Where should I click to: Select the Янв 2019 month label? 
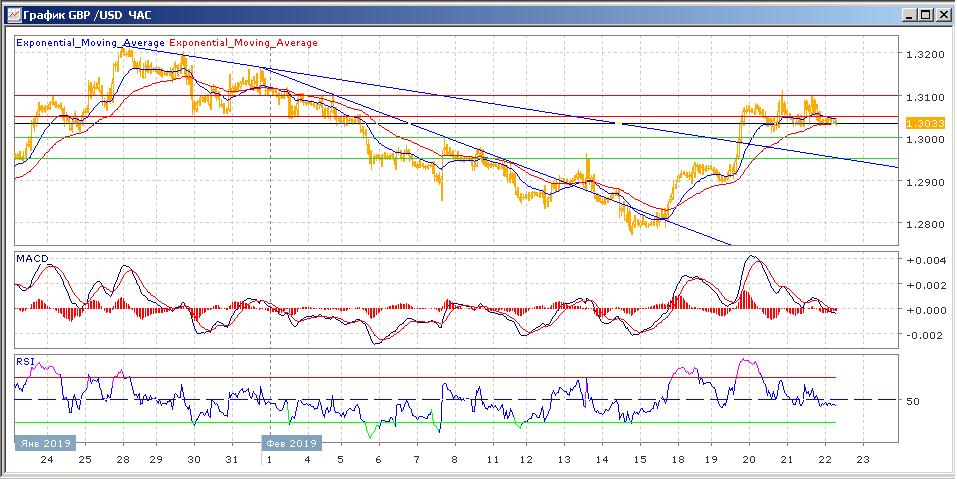pos(41,442)
